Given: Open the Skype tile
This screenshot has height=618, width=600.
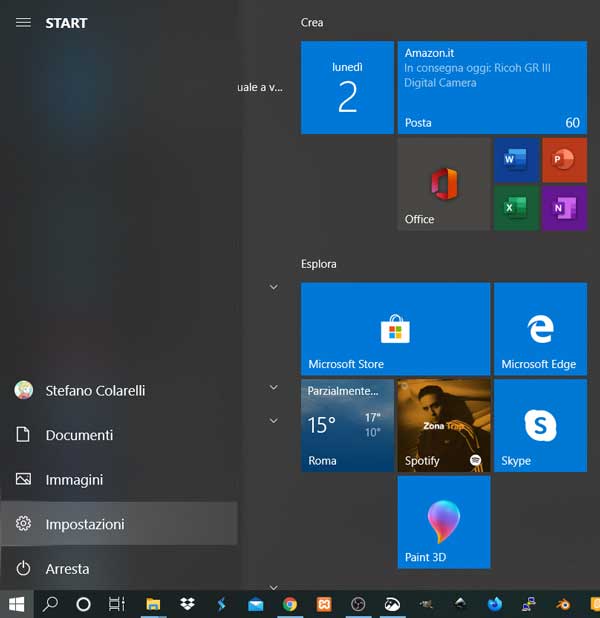Looking at the screenshot, I should point(540,425).
